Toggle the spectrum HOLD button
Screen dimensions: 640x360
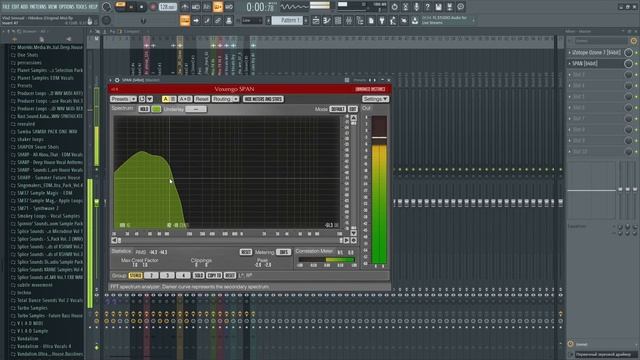144,109
